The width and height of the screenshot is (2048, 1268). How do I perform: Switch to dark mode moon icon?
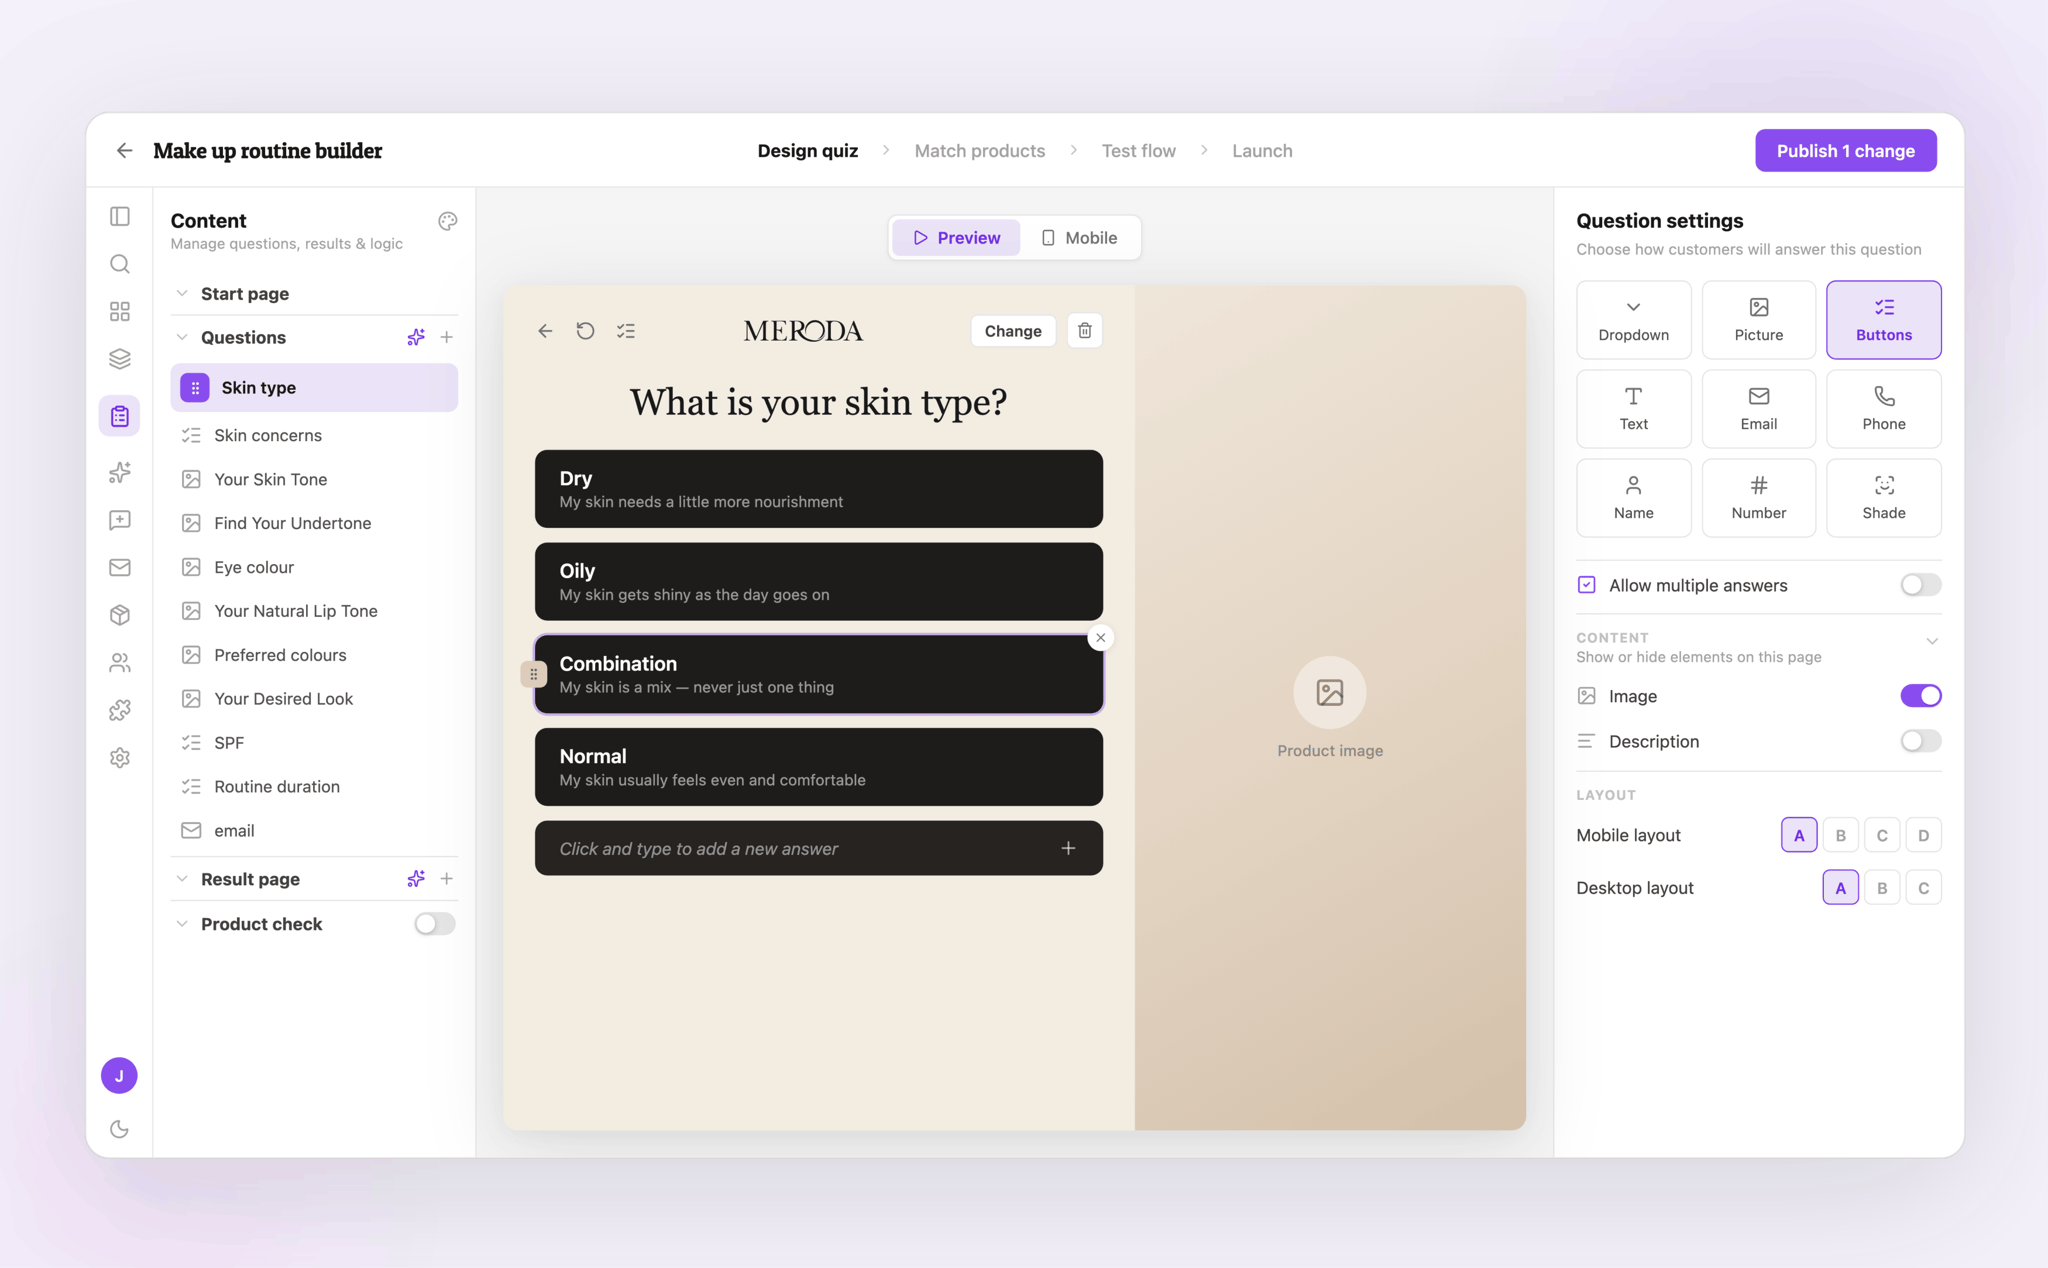pos(120,1129)
